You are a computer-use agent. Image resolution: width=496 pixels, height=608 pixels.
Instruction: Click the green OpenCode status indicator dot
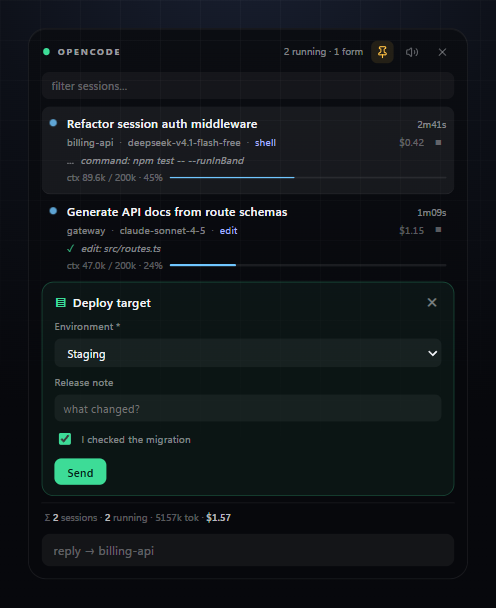[47, 52]
